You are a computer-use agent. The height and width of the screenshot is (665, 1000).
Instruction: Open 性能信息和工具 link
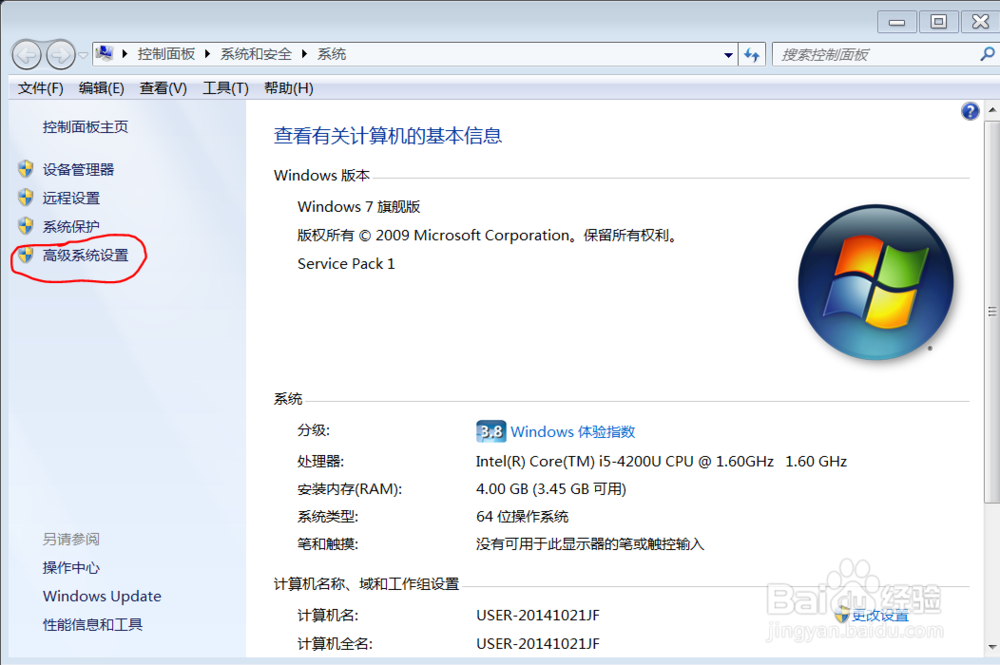point(92,624)
